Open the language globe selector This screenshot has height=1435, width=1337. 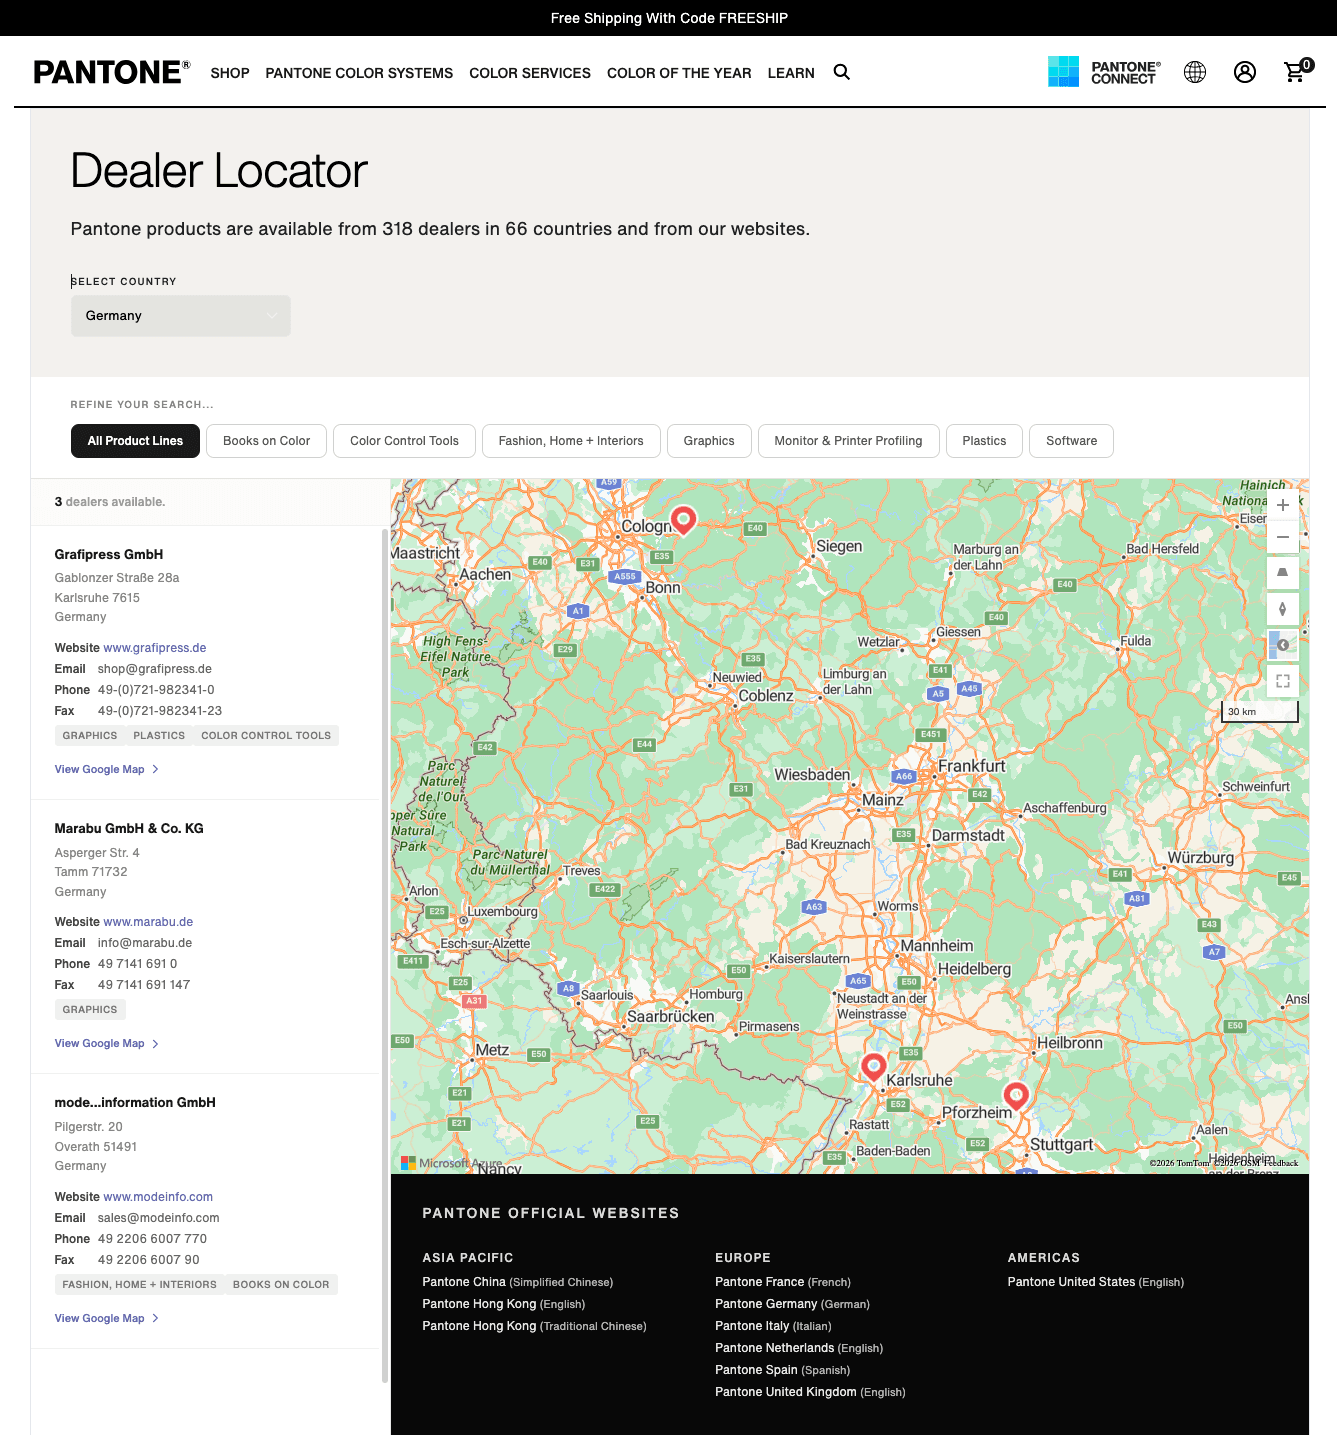click(1194, 72)
